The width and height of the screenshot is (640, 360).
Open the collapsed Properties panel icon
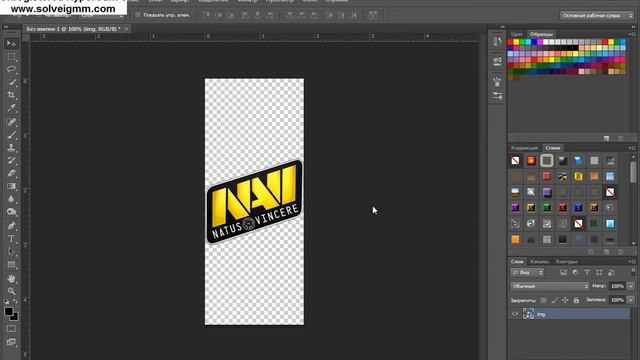[x=497, y=61]
